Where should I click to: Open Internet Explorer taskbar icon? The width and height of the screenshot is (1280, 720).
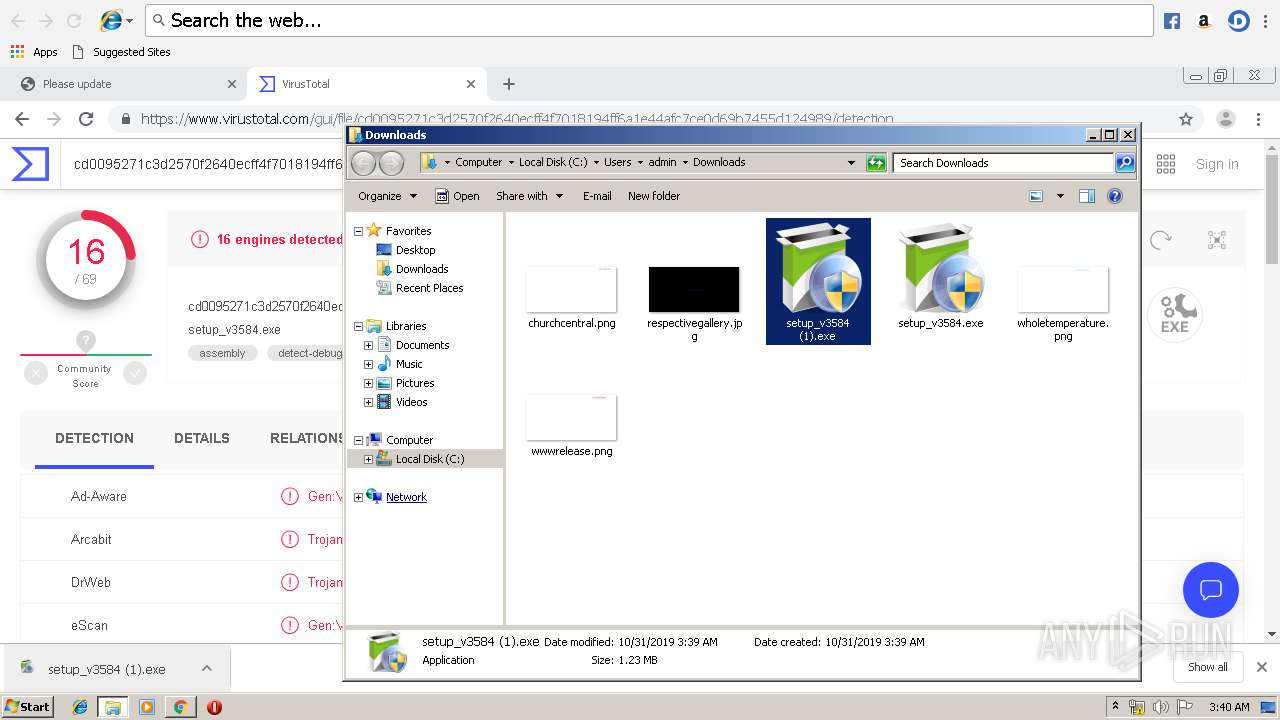[80, 707]
